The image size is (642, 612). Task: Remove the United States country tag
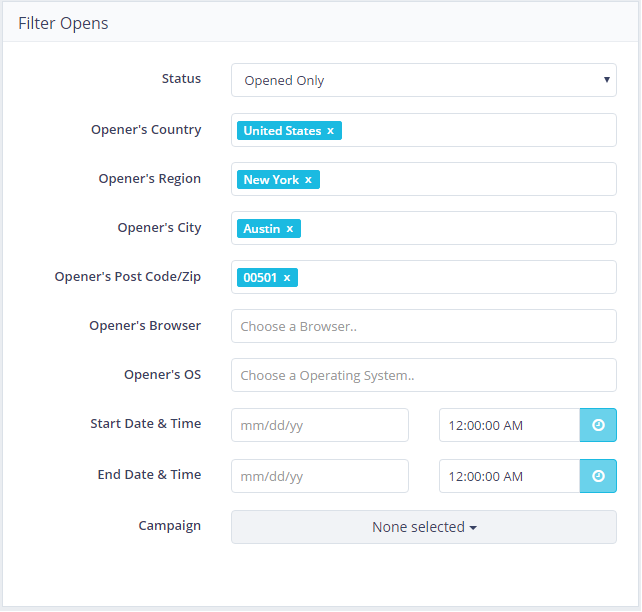click(x=330, y=131)
